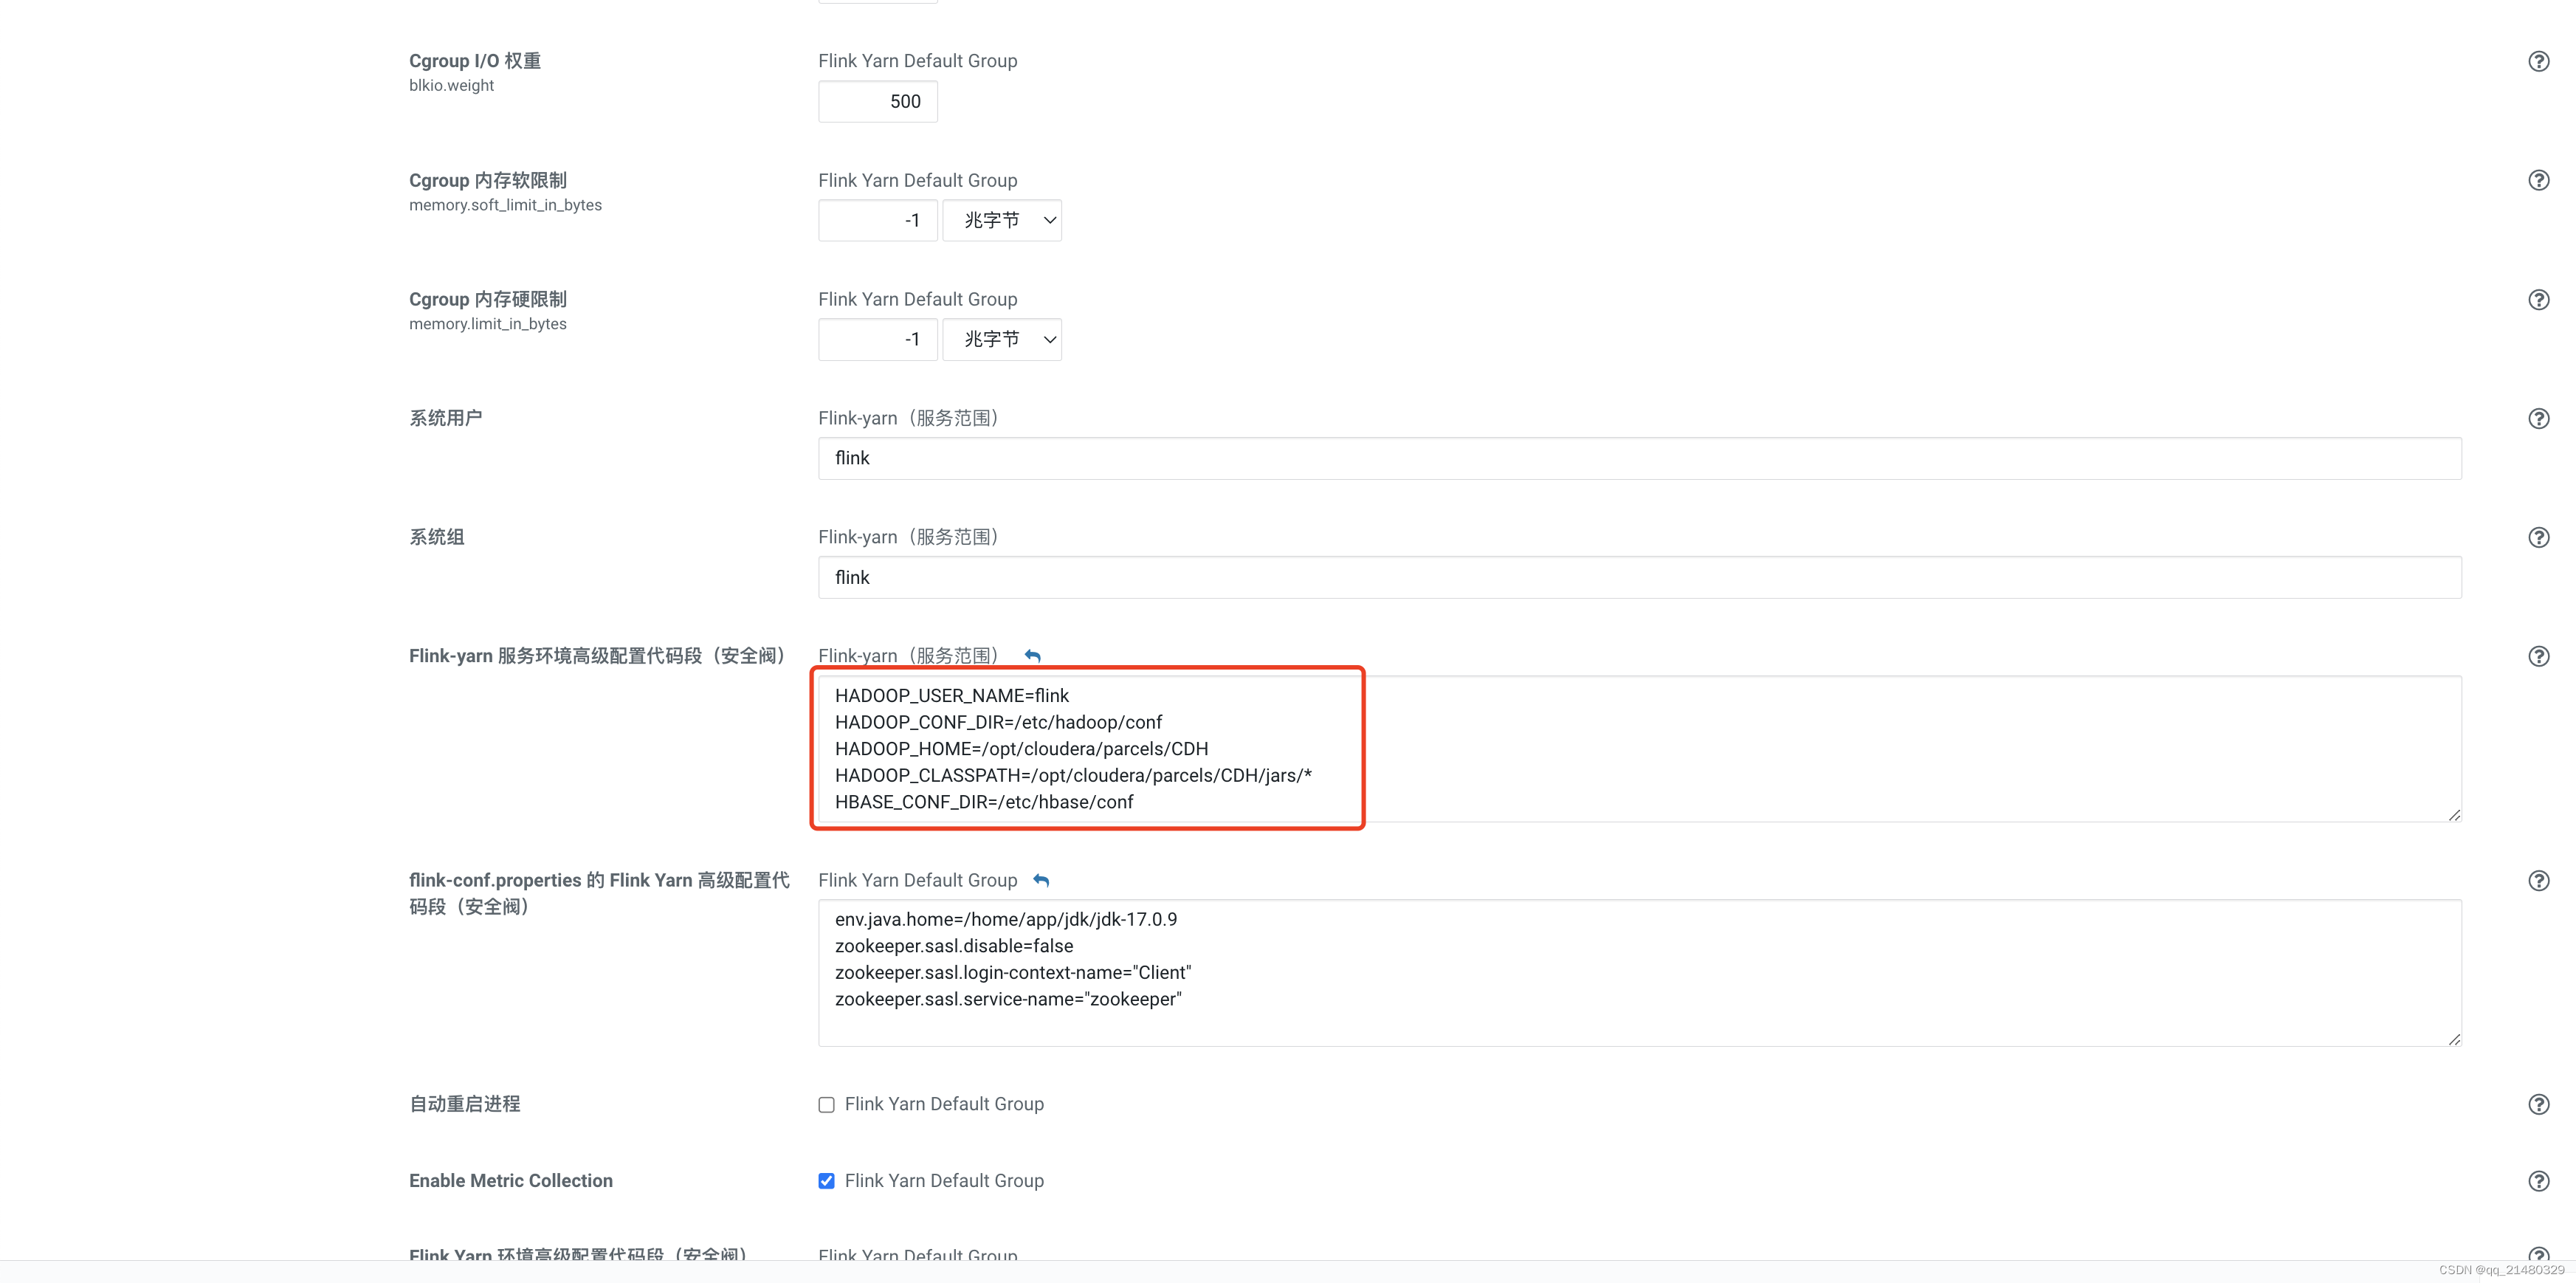
Task: Click help icon next to Cgroup I/O 权重
Action: [x=2539, y=61]
